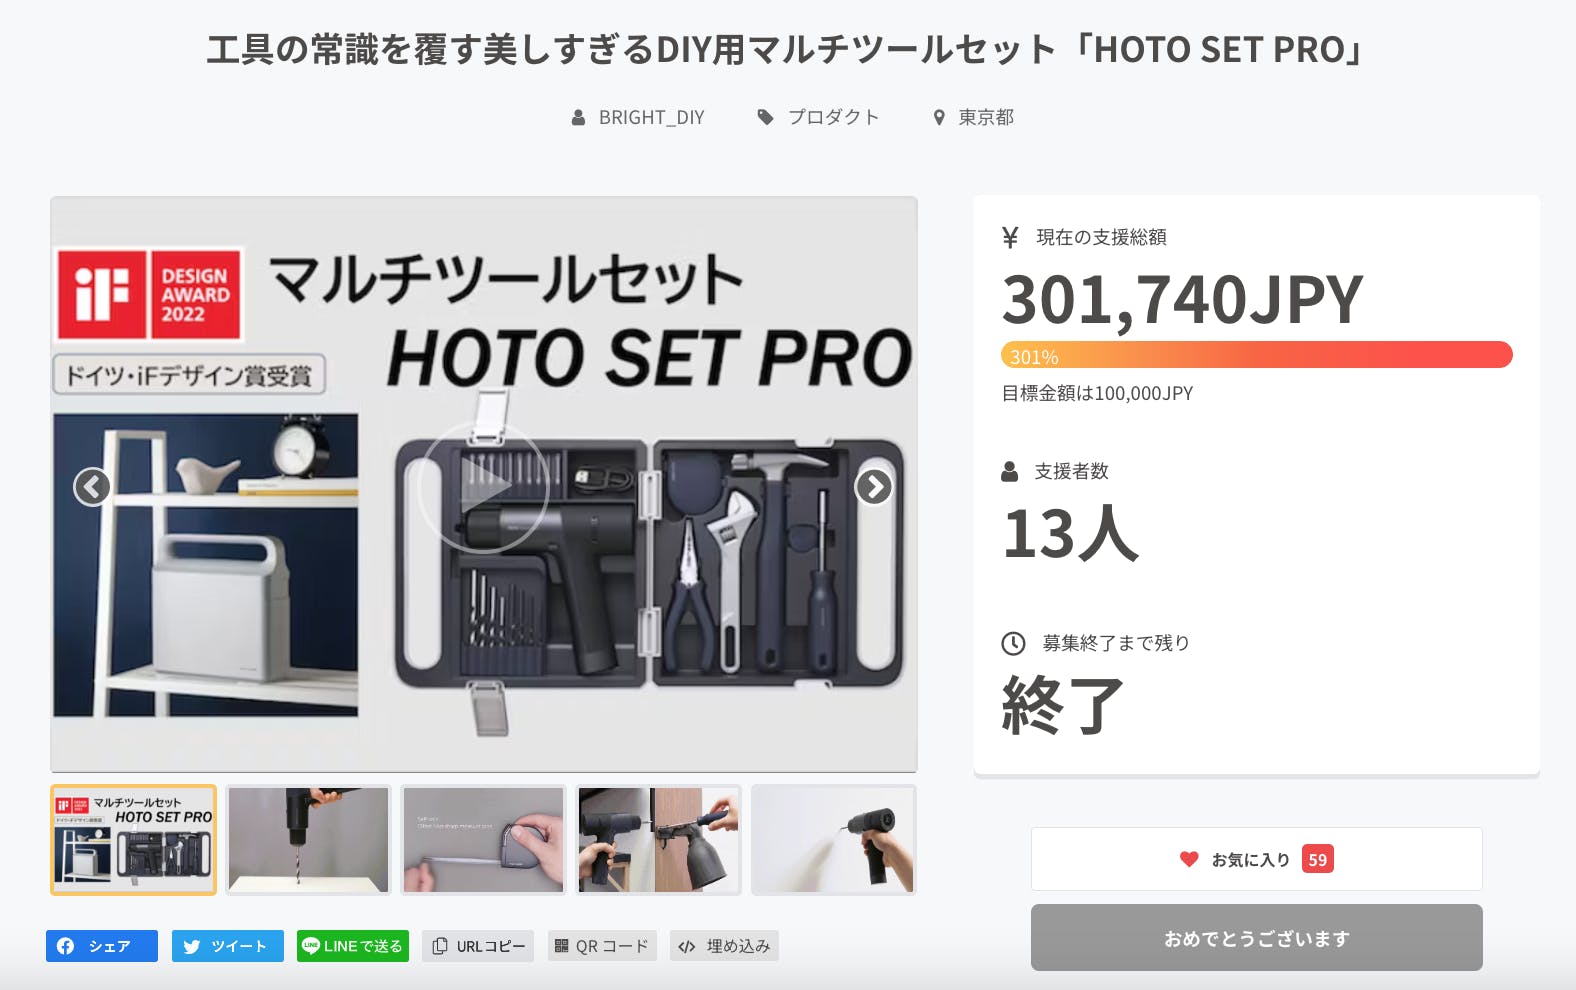Select the tape measure thumbnail

coord(484,840)
